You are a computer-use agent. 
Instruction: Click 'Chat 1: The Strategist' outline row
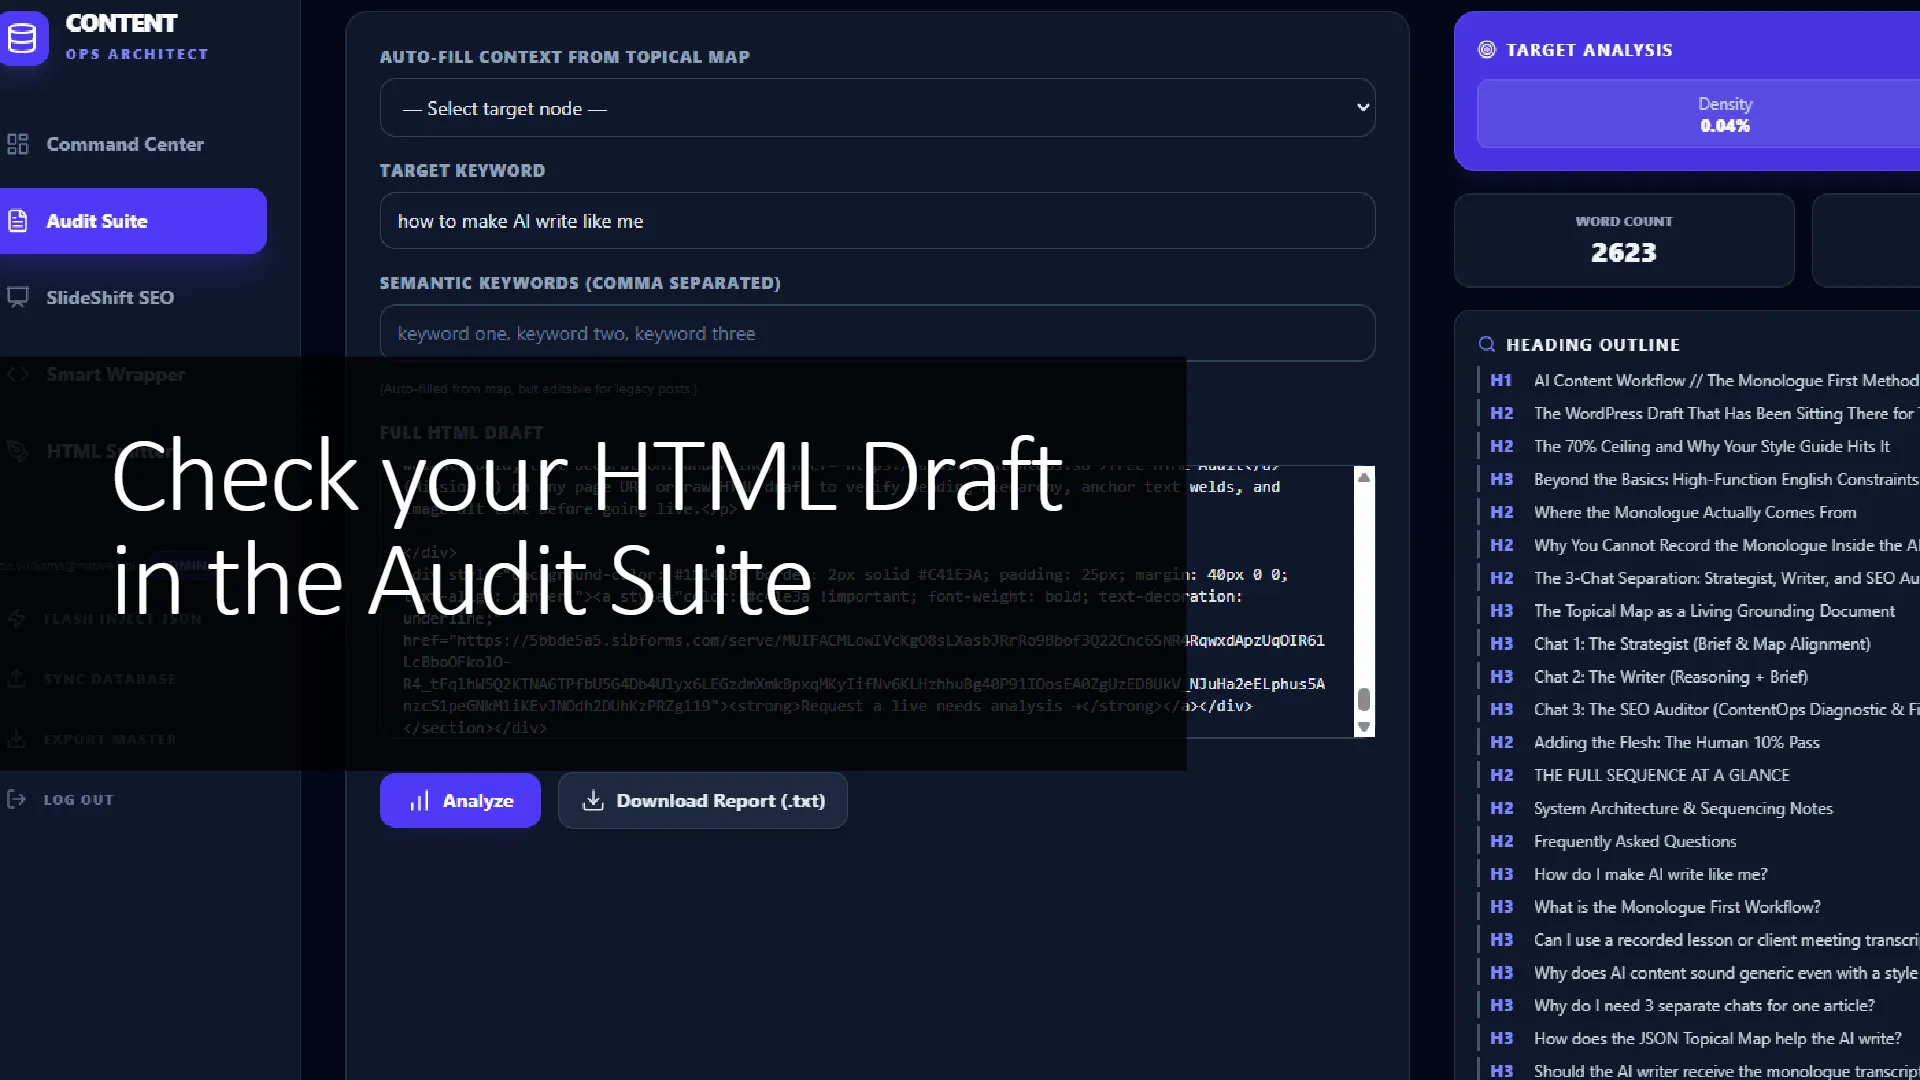1699,644
